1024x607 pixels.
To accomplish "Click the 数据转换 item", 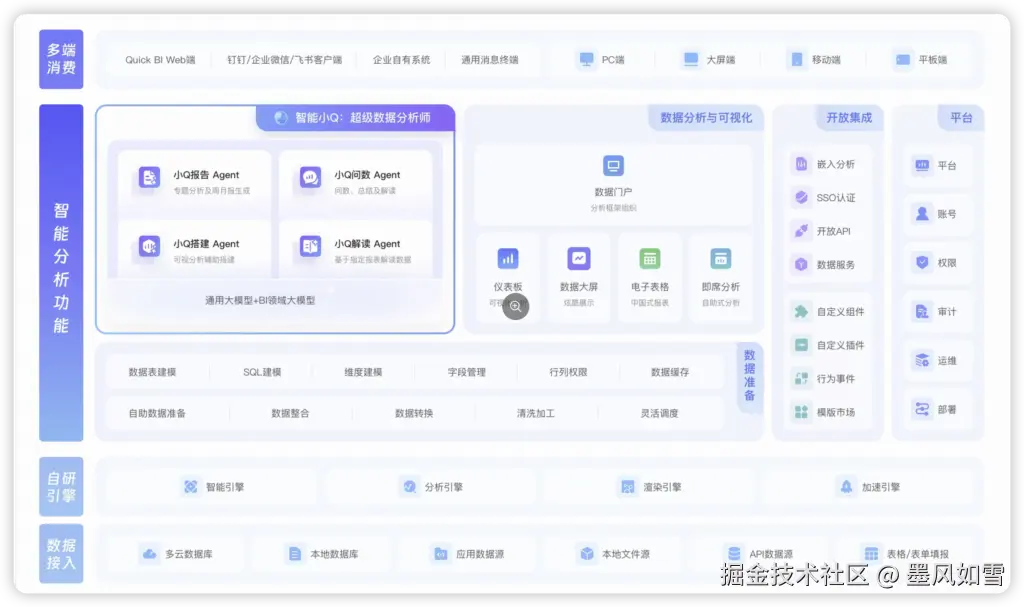I will 413,413.
